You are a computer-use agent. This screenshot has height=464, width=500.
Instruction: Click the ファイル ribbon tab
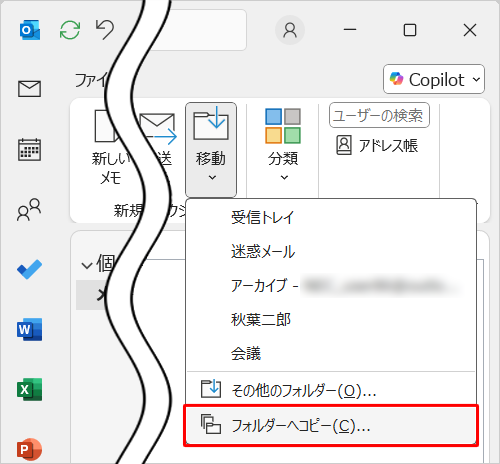(x=91, y=81)
